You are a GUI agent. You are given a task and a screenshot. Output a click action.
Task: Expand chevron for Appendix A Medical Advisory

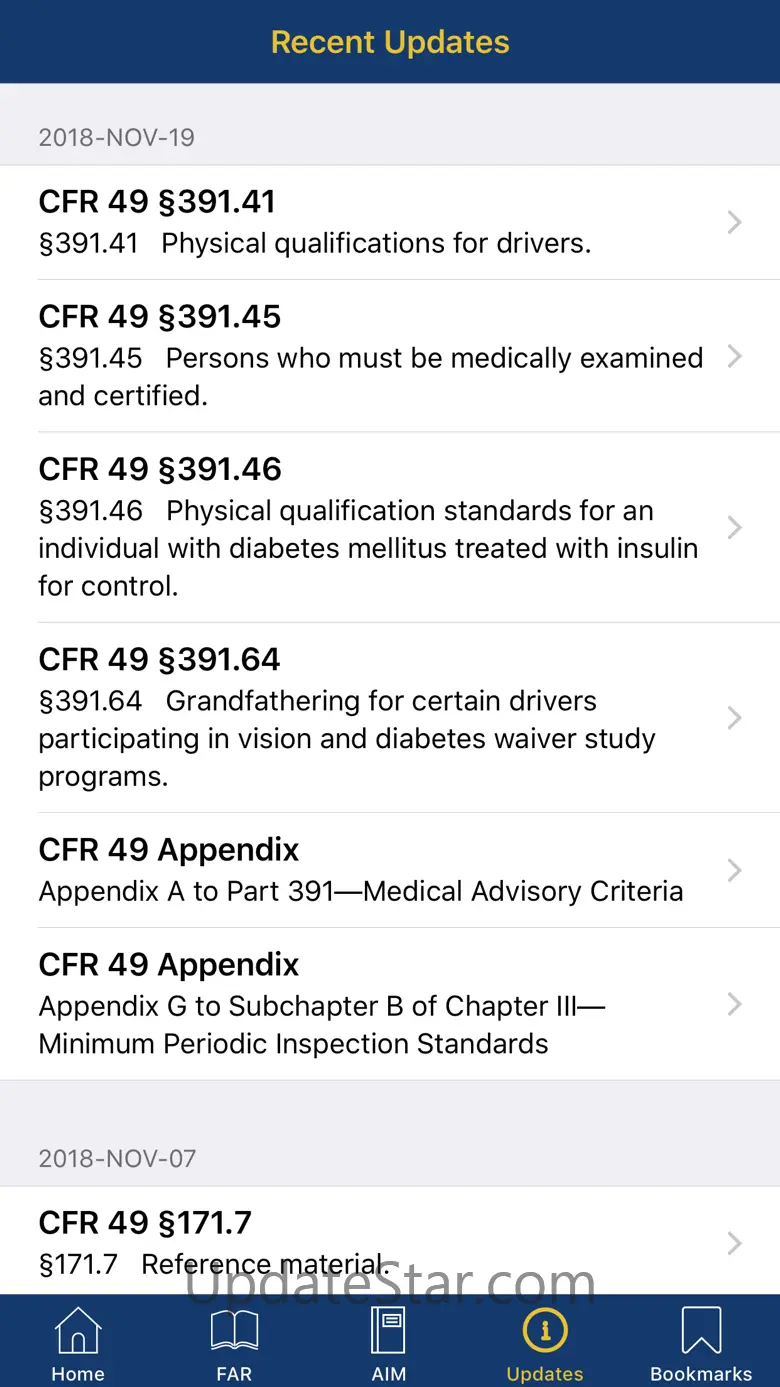point(735,870)
